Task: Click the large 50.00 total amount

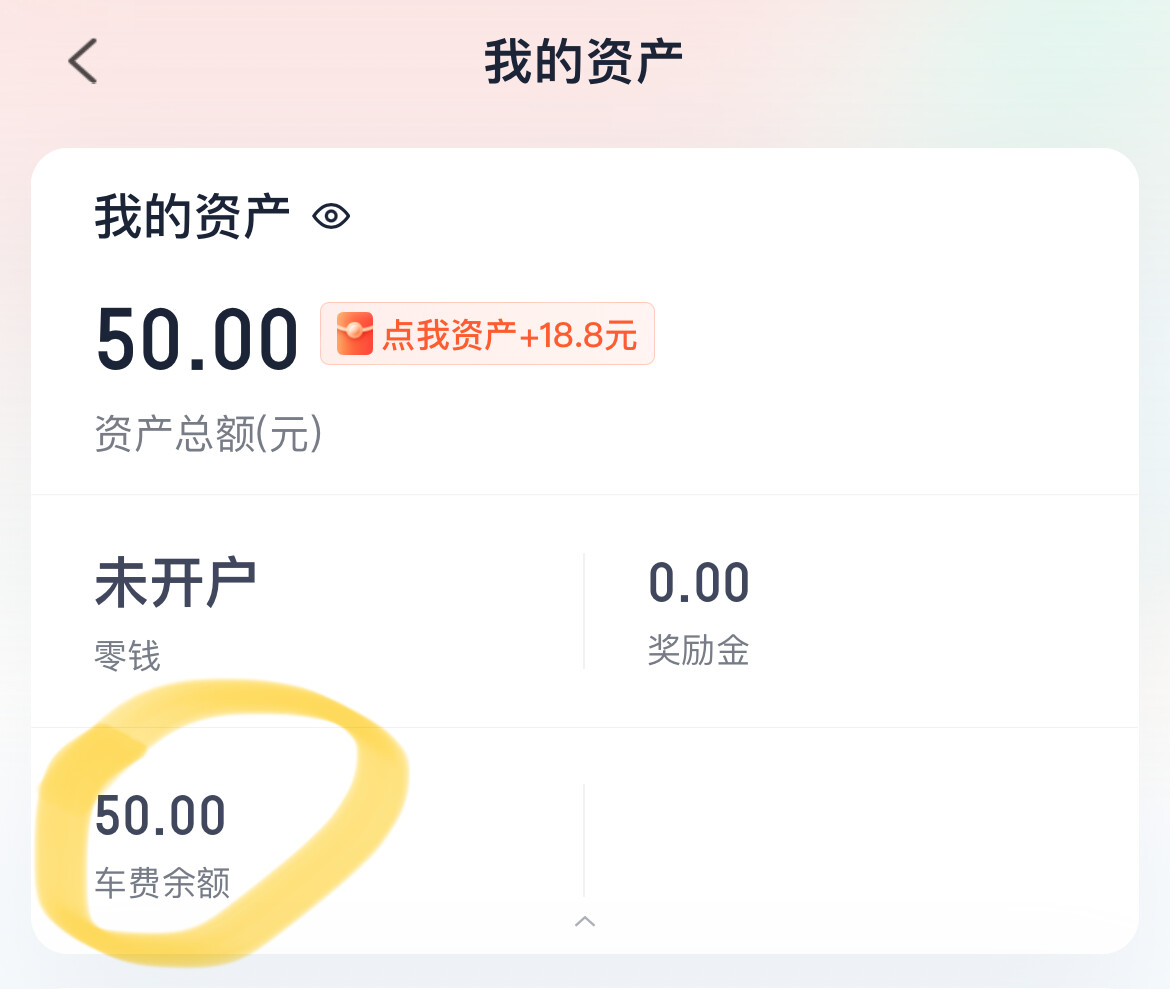Action: click(x=197, y=339)
